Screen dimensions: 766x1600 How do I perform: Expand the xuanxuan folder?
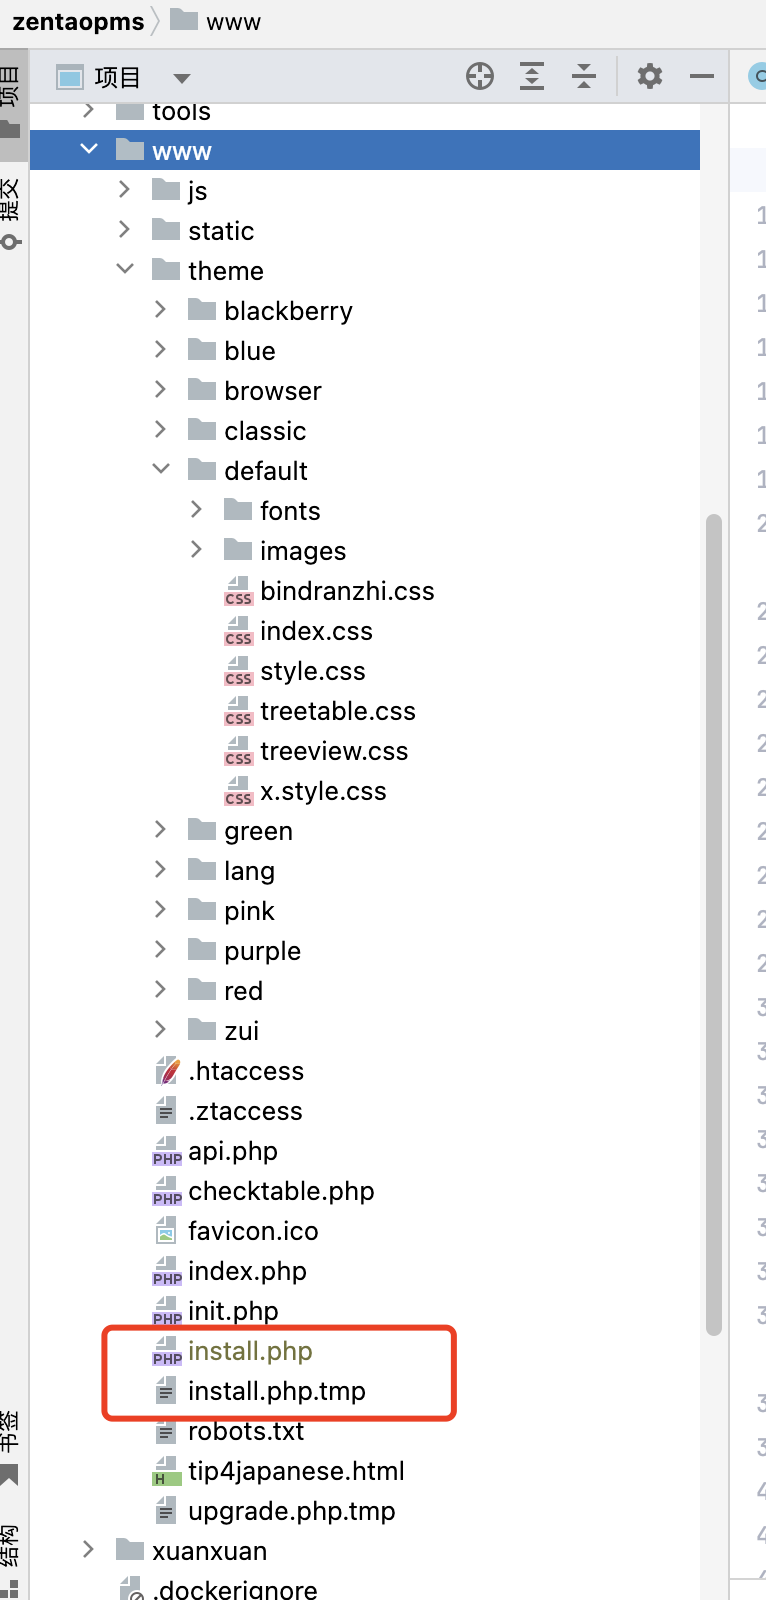click(89, 1550)
